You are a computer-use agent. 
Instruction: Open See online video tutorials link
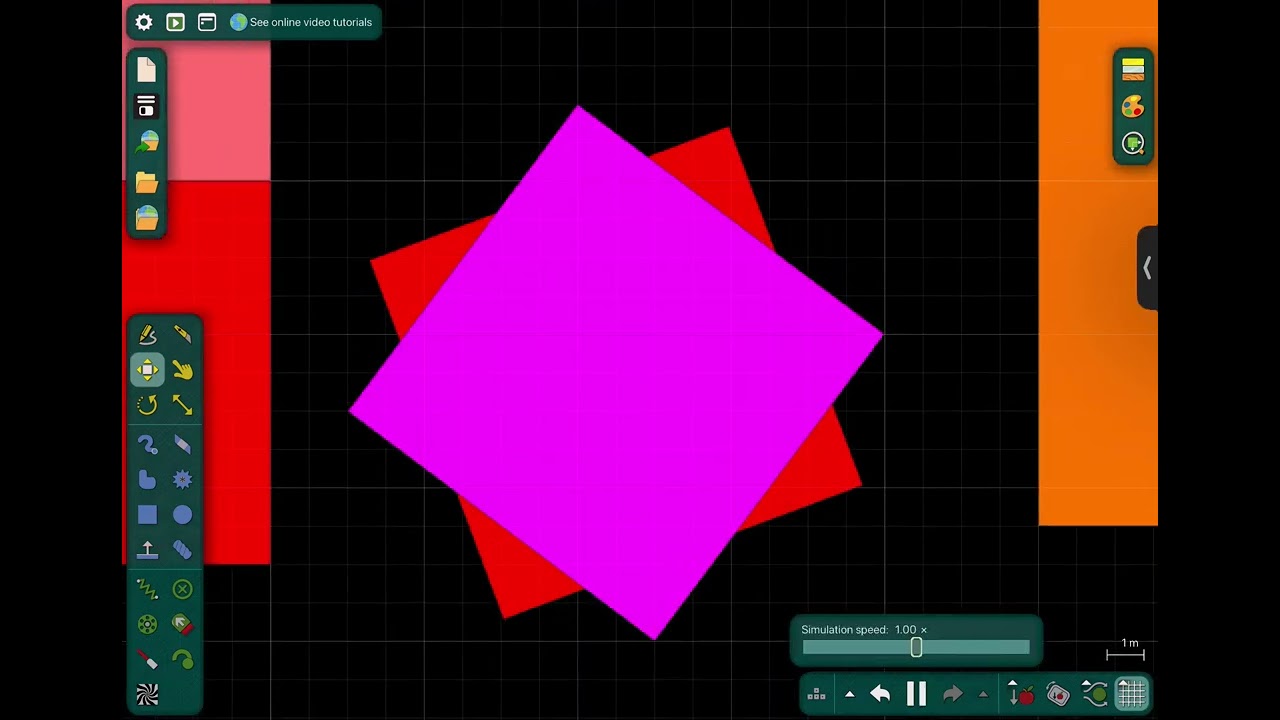tap(301, 22)
